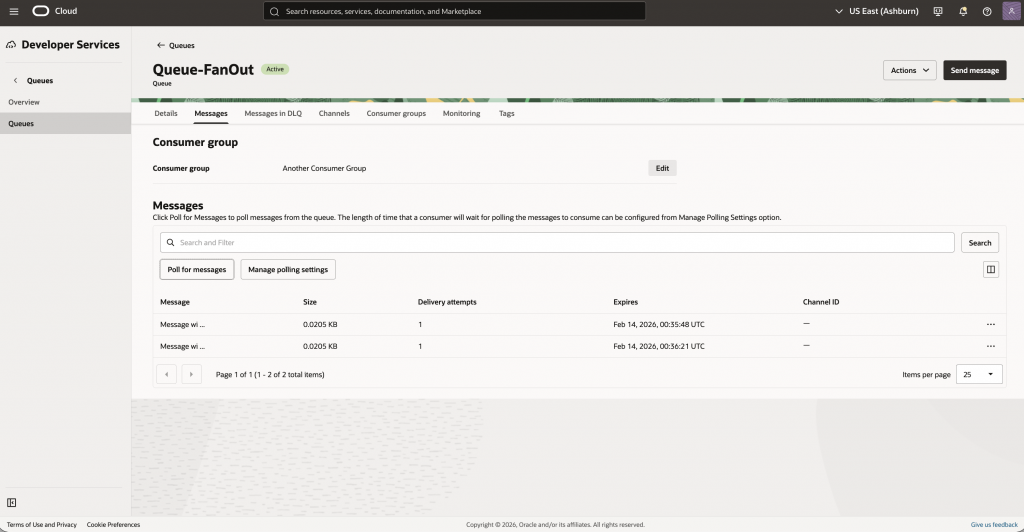The image size is (1024, 532).
Task: Switch to the Details tab
Action: 166,113
